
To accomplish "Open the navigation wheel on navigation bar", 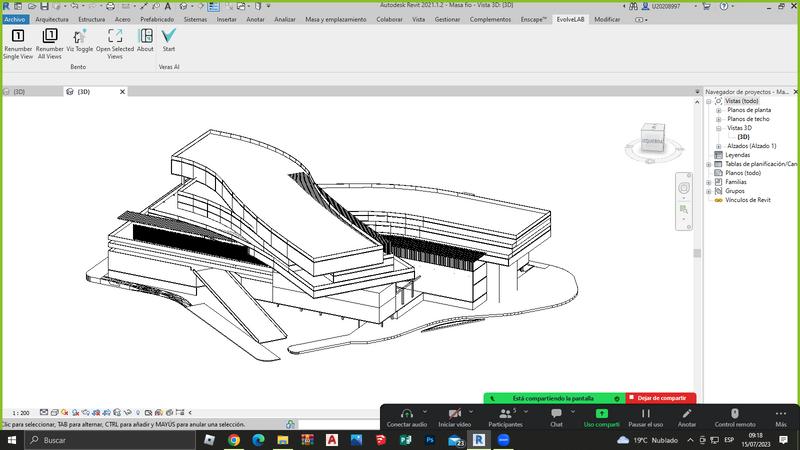I will [x=684, y=188].
